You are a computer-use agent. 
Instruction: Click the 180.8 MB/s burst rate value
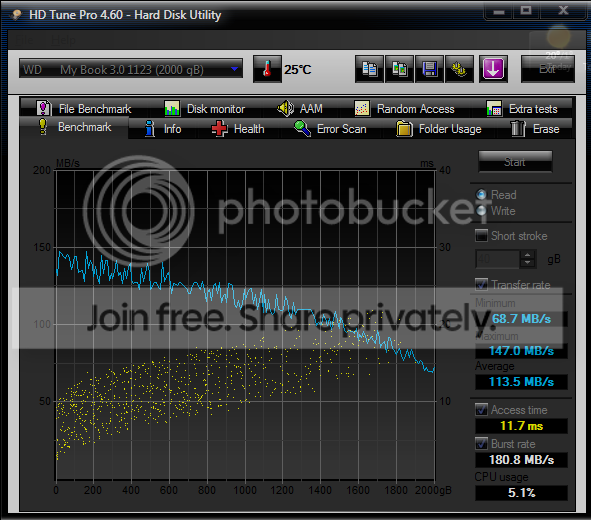(x=521, y=460)
